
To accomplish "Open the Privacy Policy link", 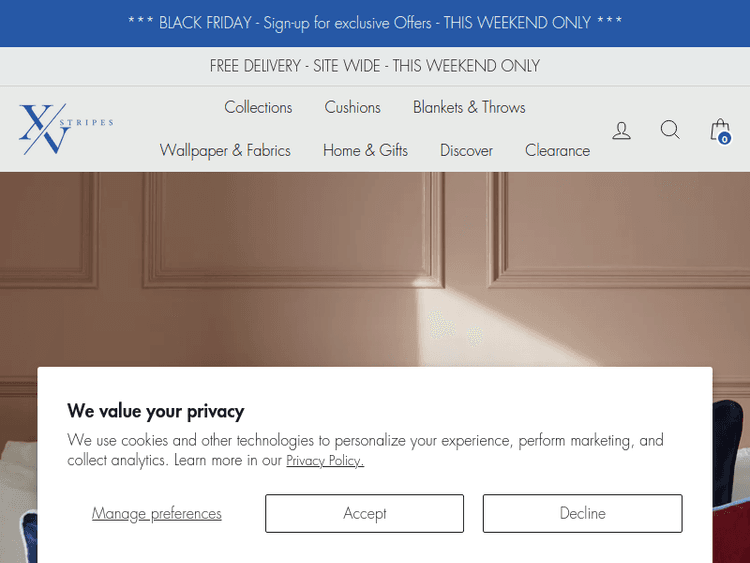I will pyautogui.click(x=325, y=461).
